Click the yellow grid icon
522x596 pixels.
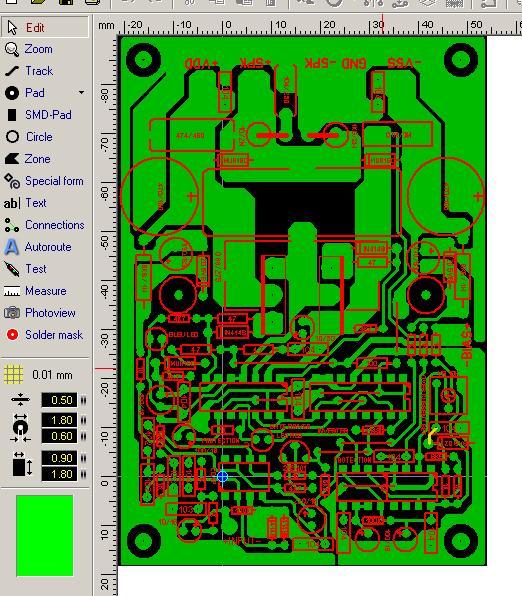coord(13,375)
